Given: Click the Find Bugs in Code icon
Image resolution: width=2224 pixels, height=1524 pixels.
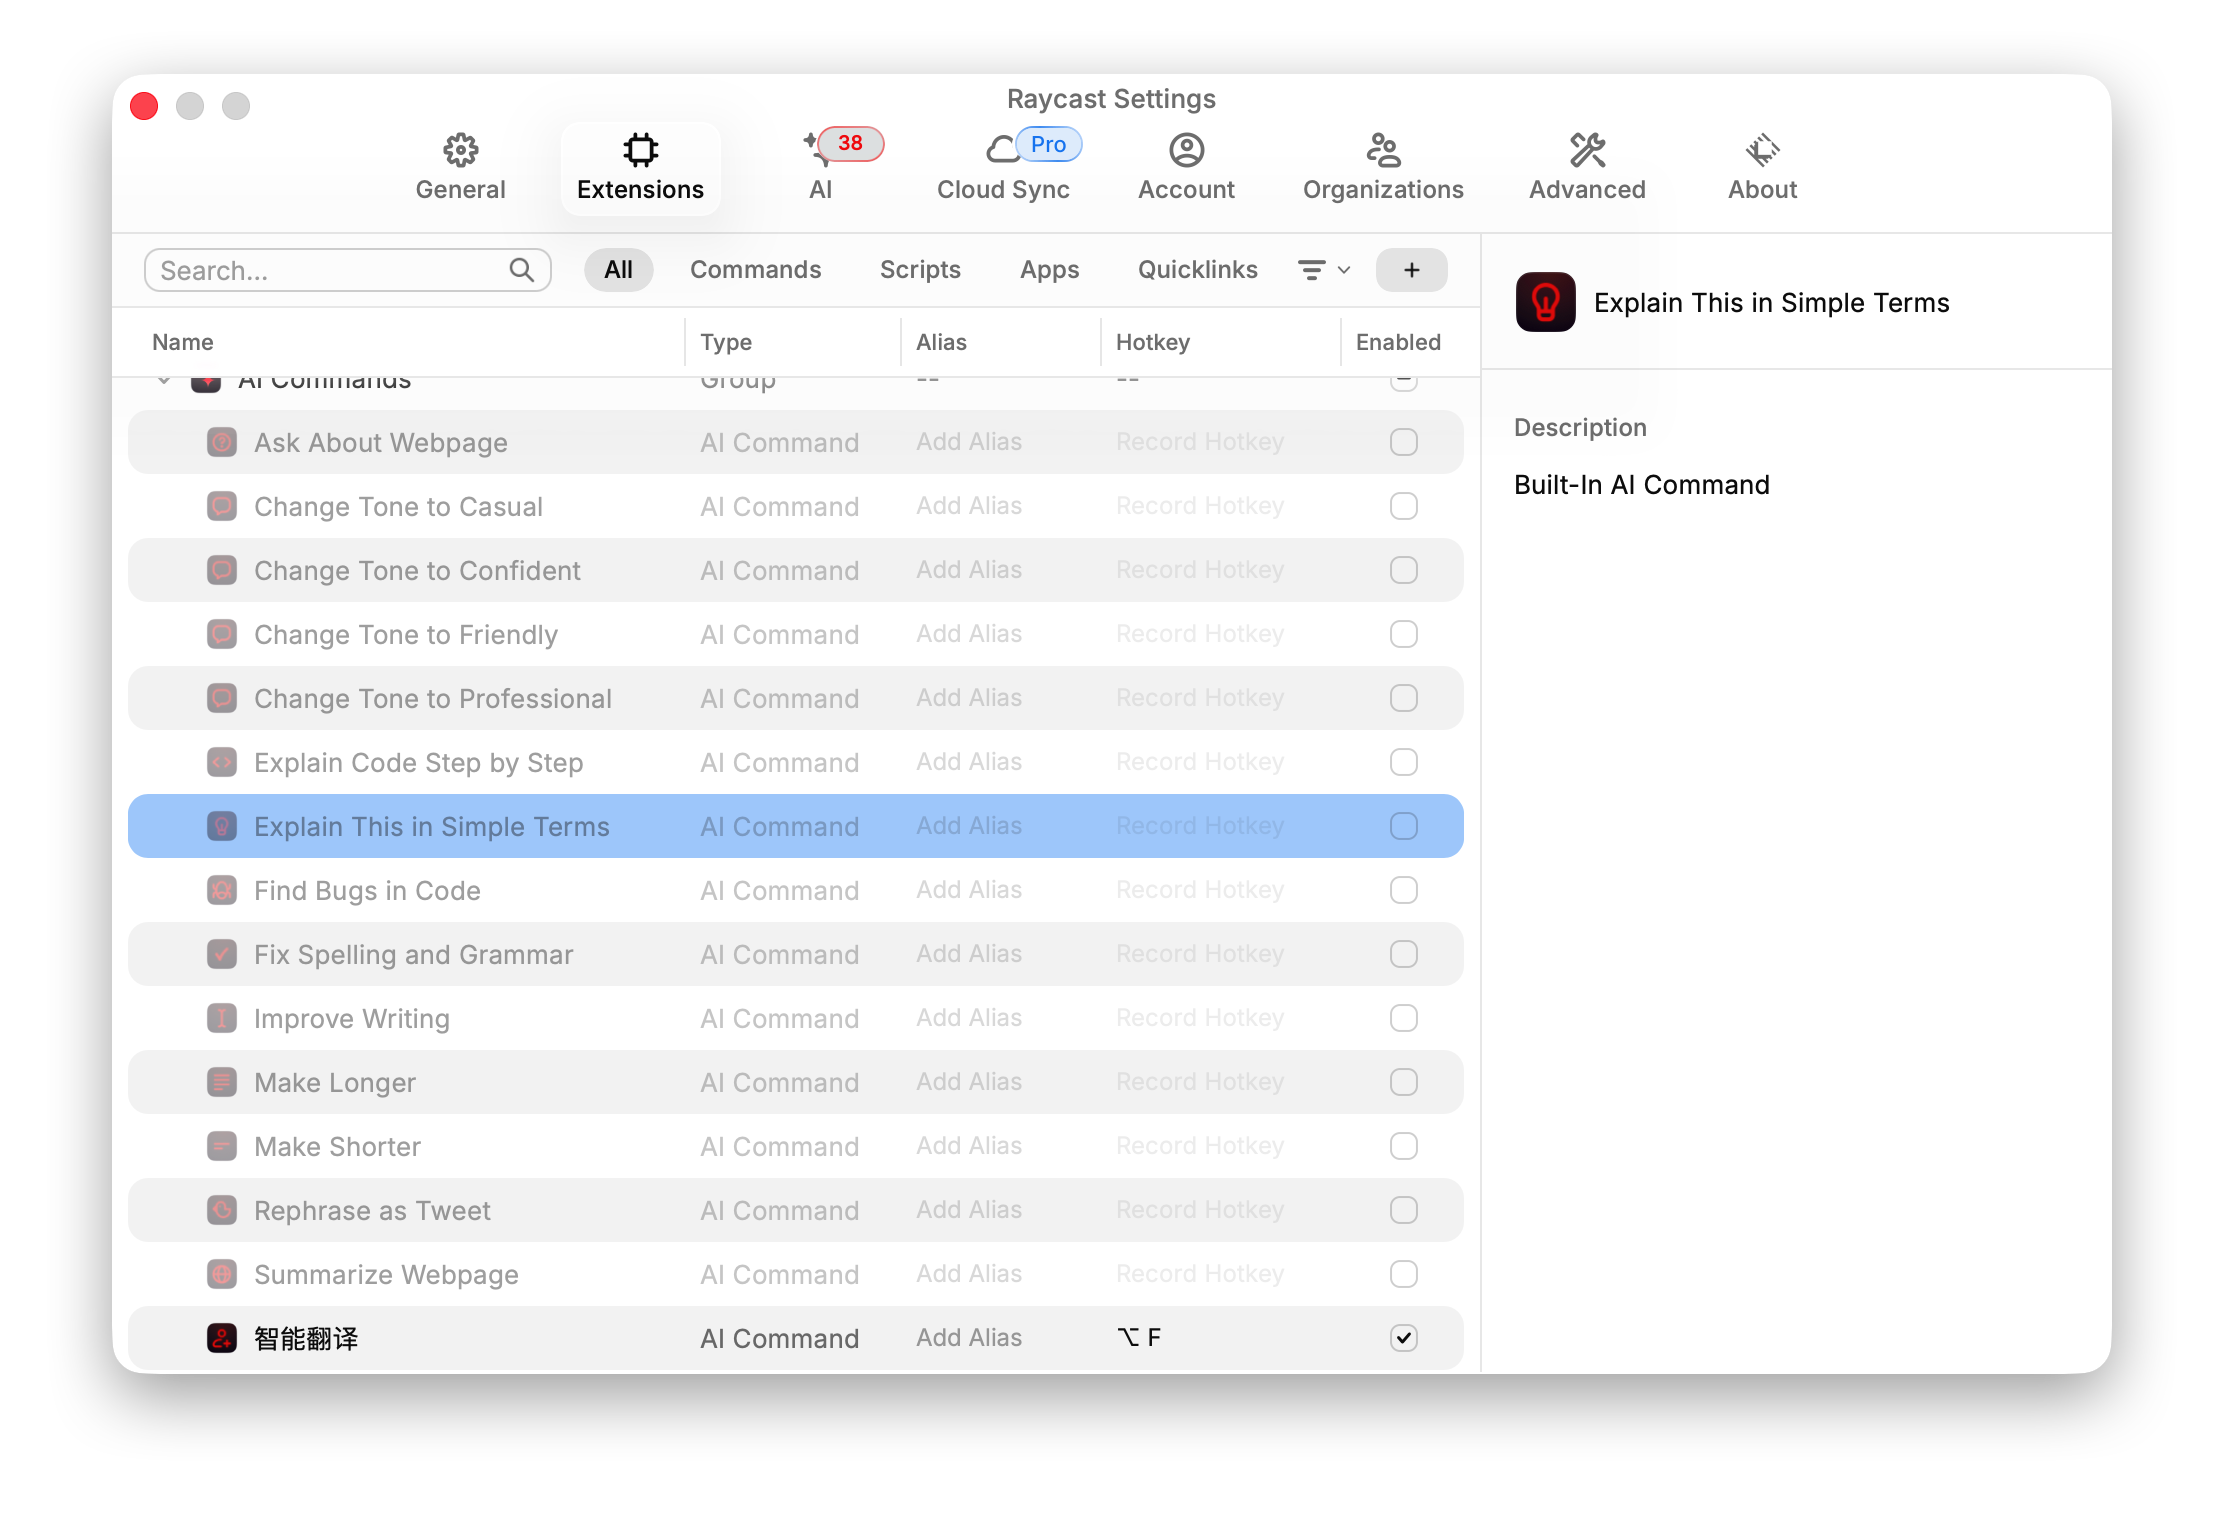Looking at the screenshot, I should 222,890.
